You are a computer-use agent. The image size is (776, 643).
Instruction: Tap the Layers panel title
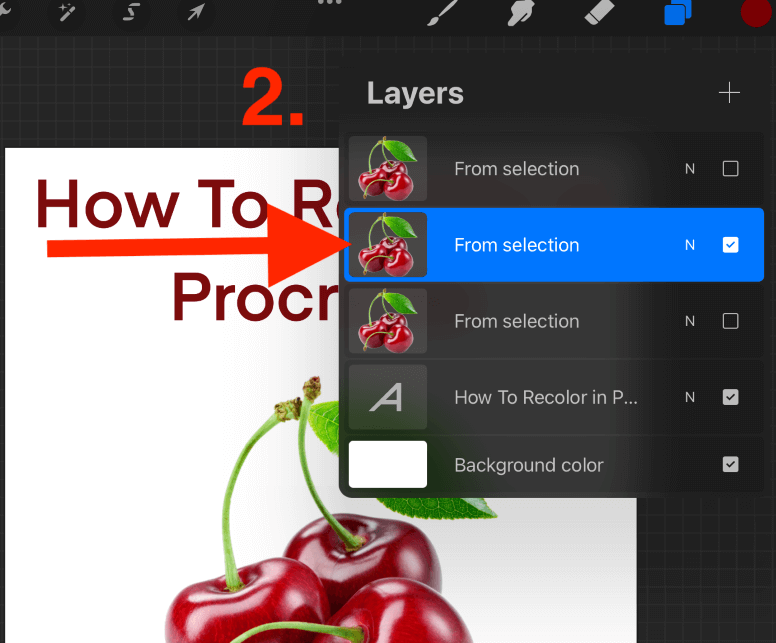pyautogui.click(x=415, y=94)
